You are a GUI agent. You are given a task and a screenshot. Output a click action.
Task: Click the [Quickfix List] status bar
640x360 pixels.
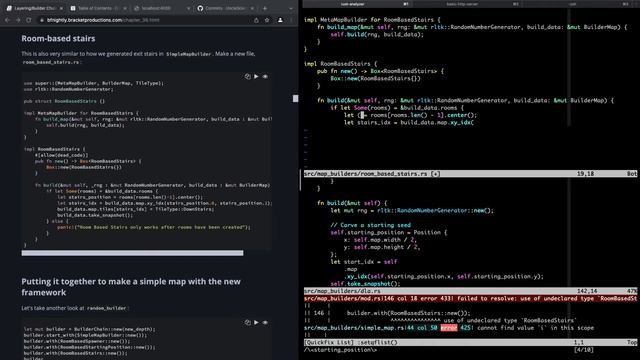pos(470,343)
